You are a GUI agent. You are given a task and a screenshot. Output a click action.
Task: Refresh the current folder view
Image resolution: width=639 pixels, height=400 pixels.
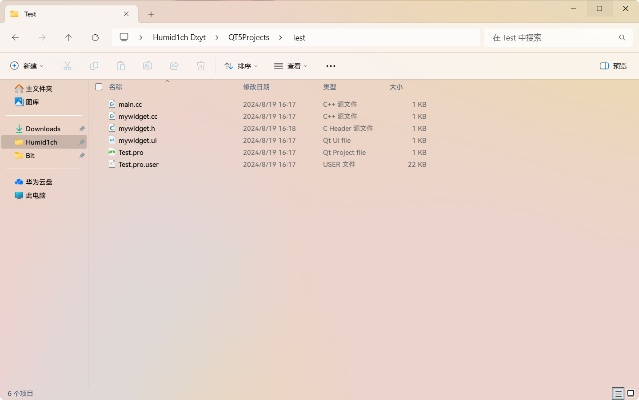pyautogui.click(x=95, y=37)
